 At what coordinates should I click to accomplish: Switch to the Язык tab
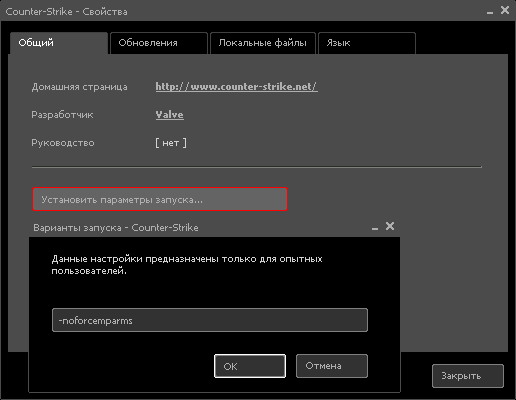[367, 43]
